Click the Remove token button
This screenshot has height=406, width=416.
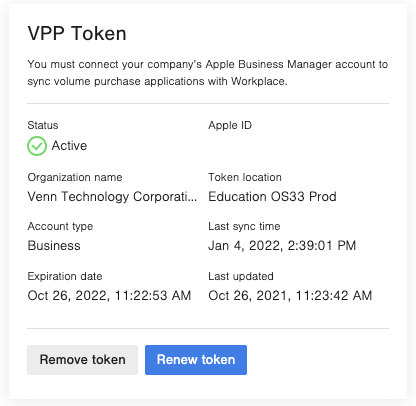[x=82, y=360]
